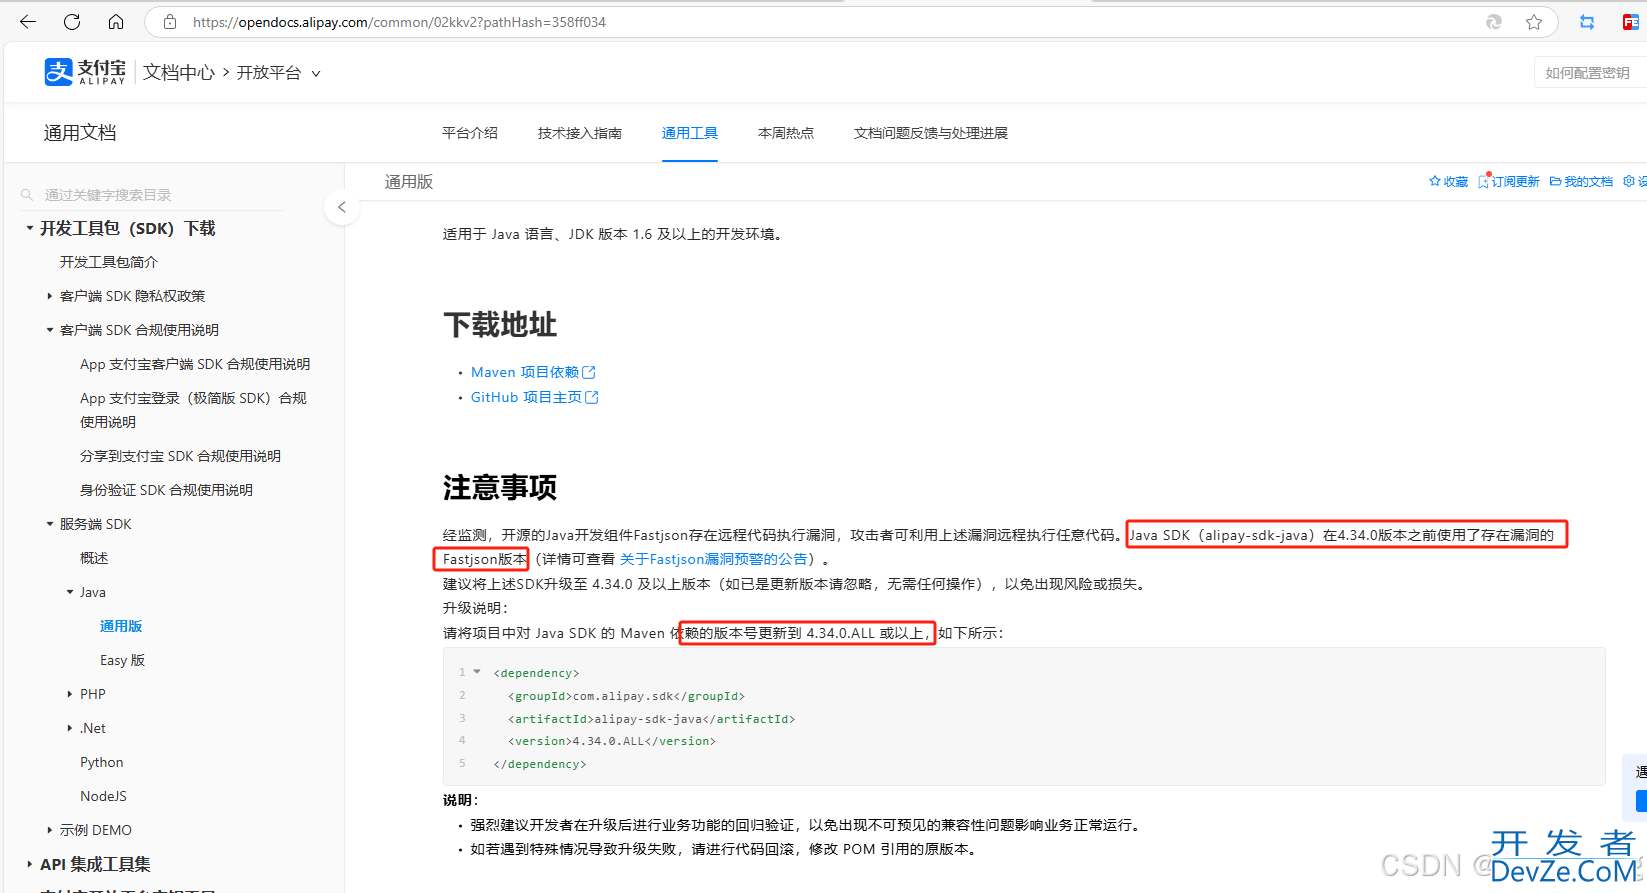1647x893 pixels.
Task: Open App 支付宝登录（极简版 SDK）合规使用说明
Action: click(x=193, y=410)
